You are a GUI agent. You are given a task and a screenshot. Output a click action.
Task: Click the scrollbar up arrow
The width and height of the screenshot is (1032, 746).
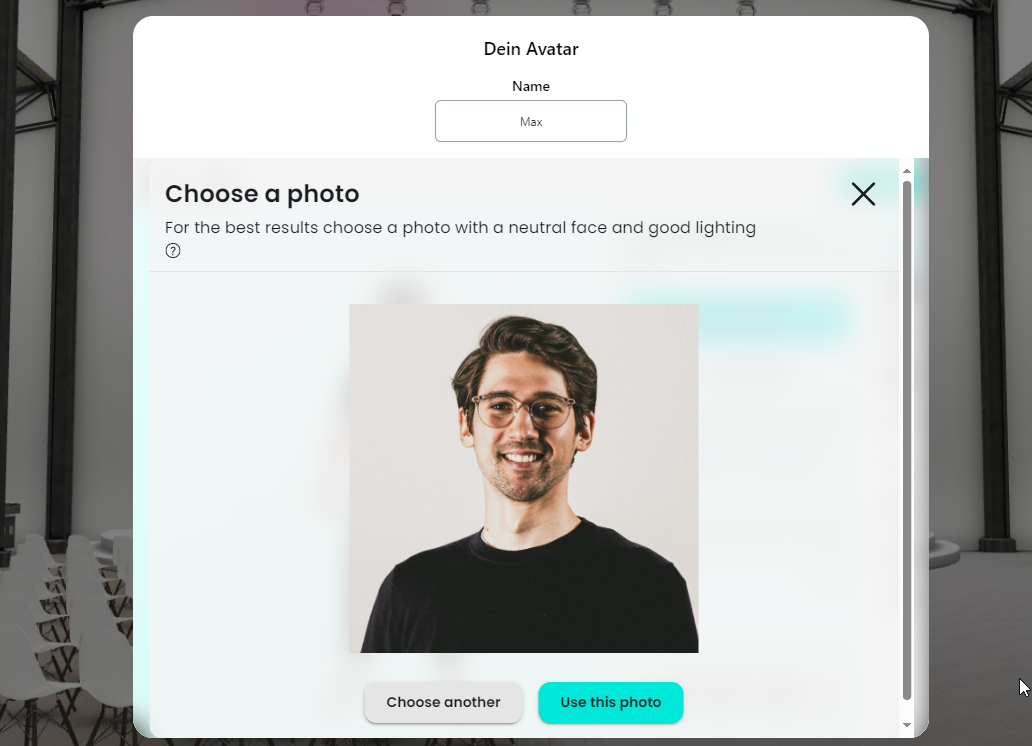pos(907,171)
